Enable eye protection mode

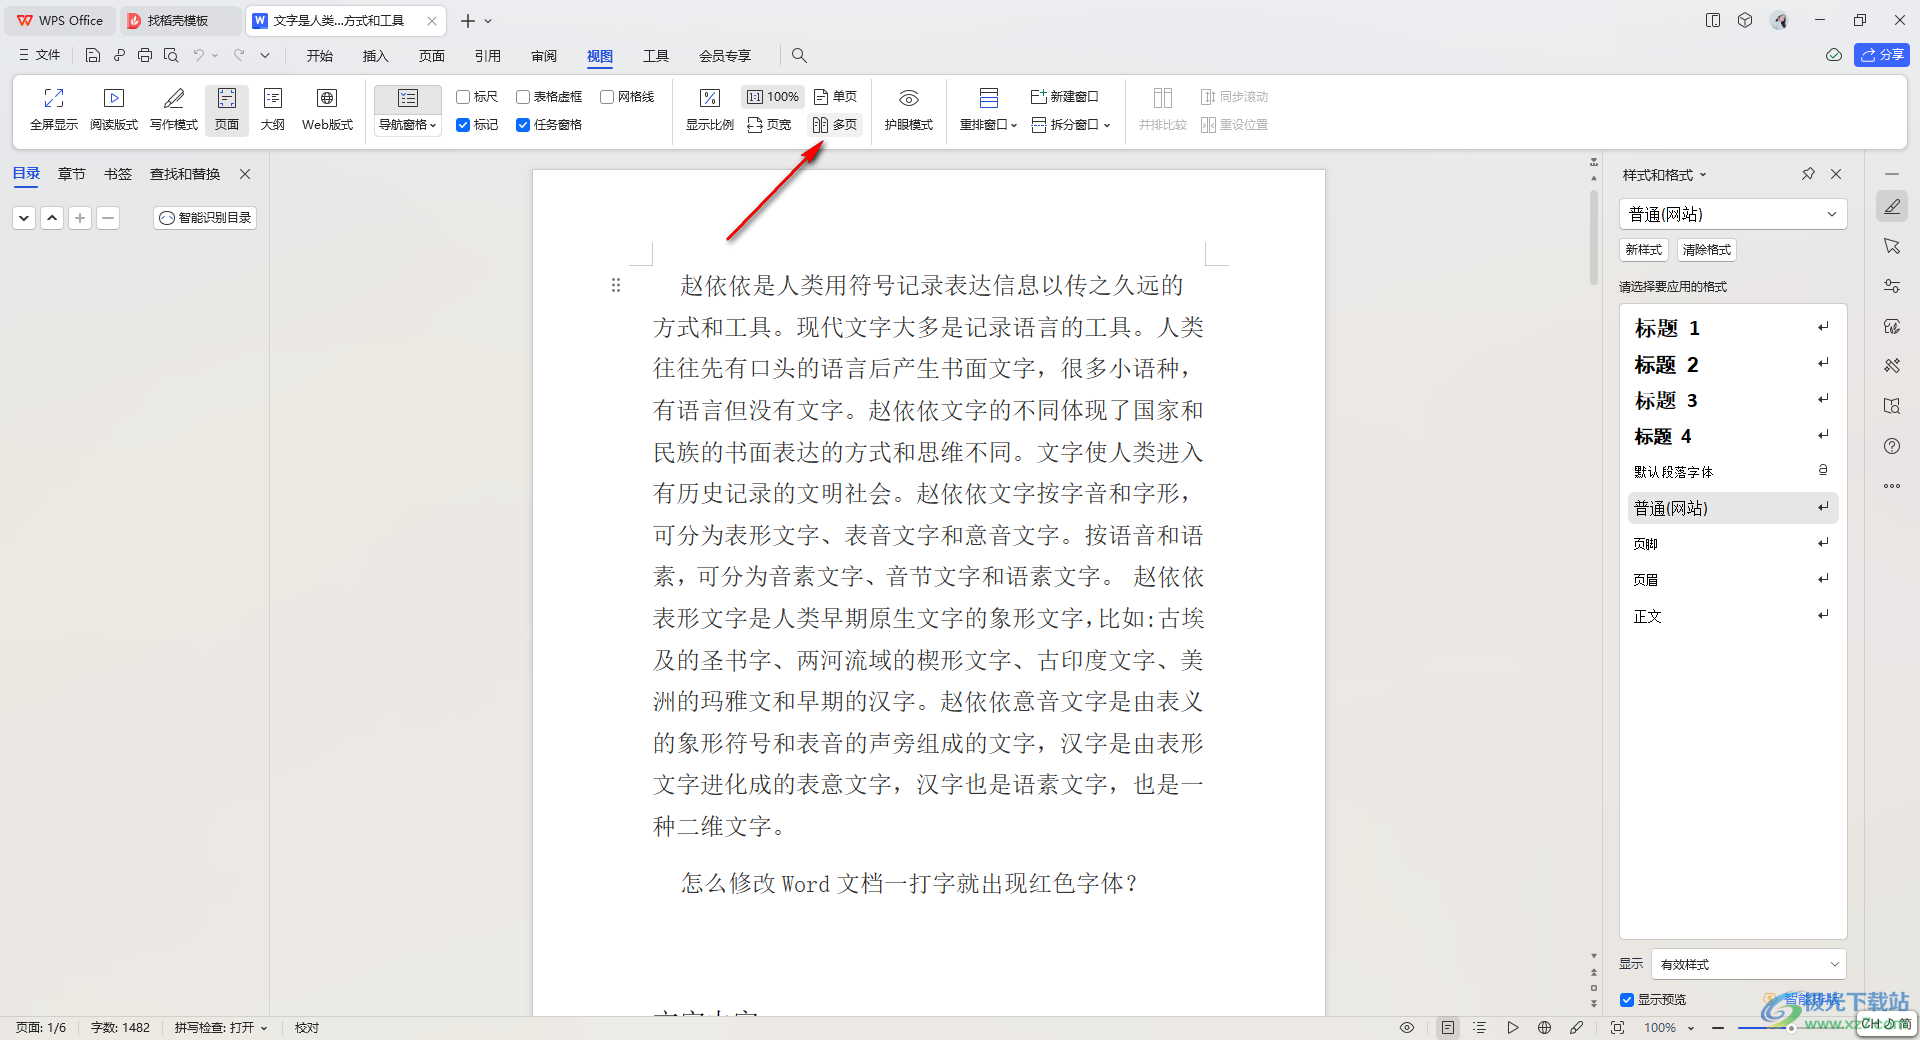pyautogui.click(x=909, y=109)
